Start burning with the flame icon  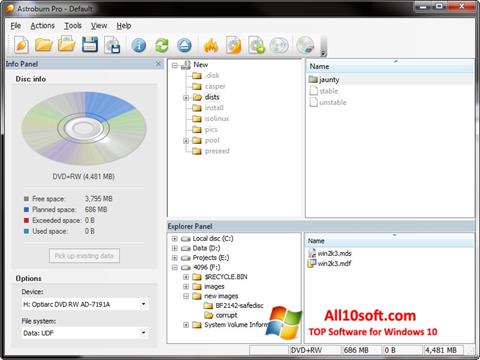(211, 45)
